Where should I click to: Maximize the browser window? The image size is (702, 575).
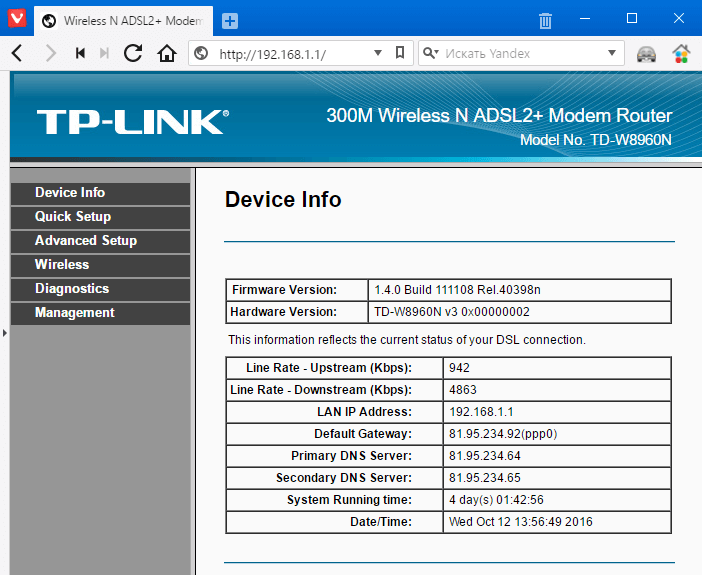tap(632, 18)
